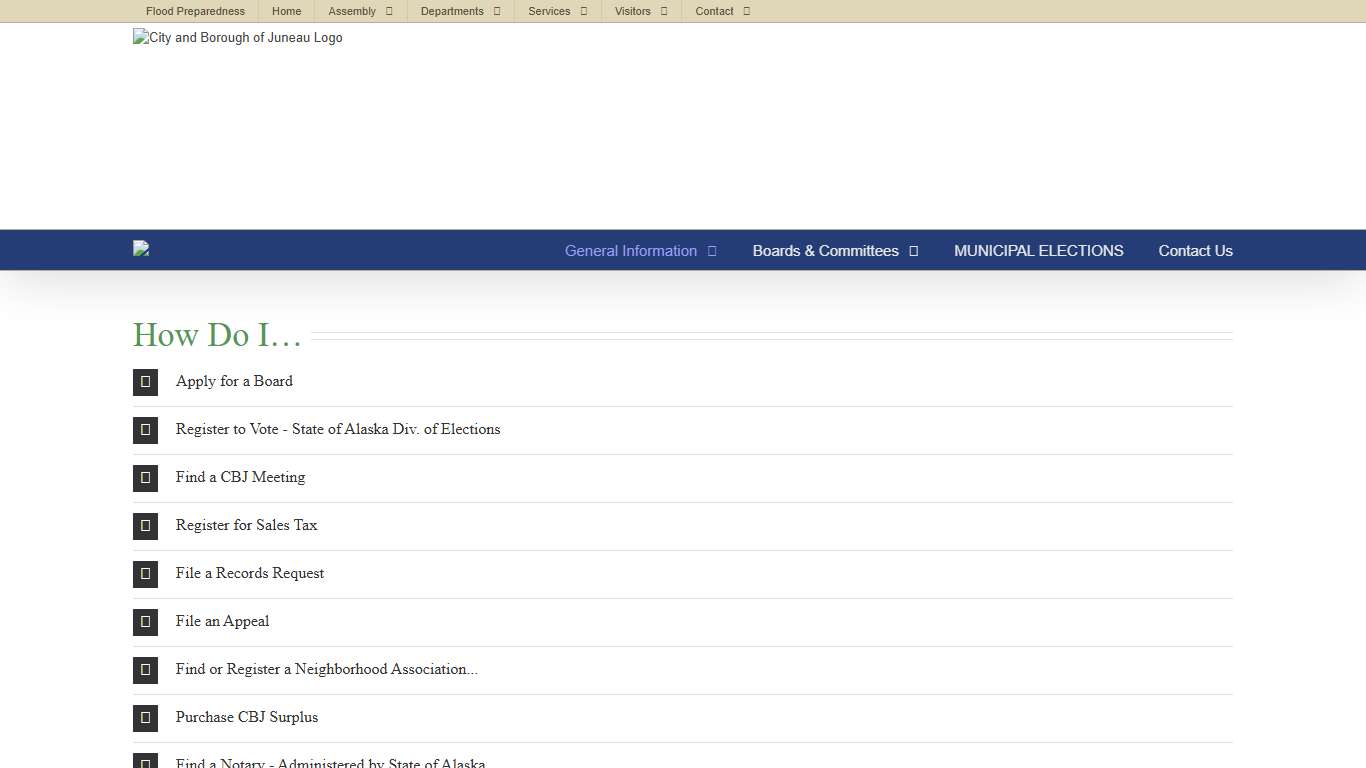Open the Flood Preparedness link
Viewport: 1366px width, 768px height.
[195, 11]
